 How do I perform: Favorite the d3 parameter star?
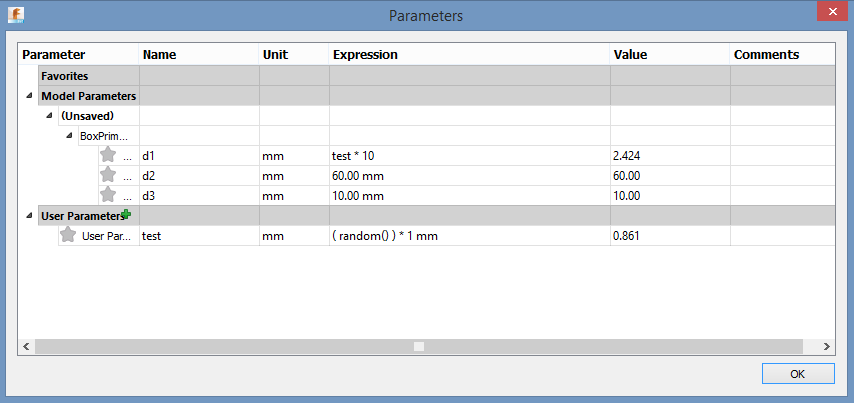[x=108, y=194]
